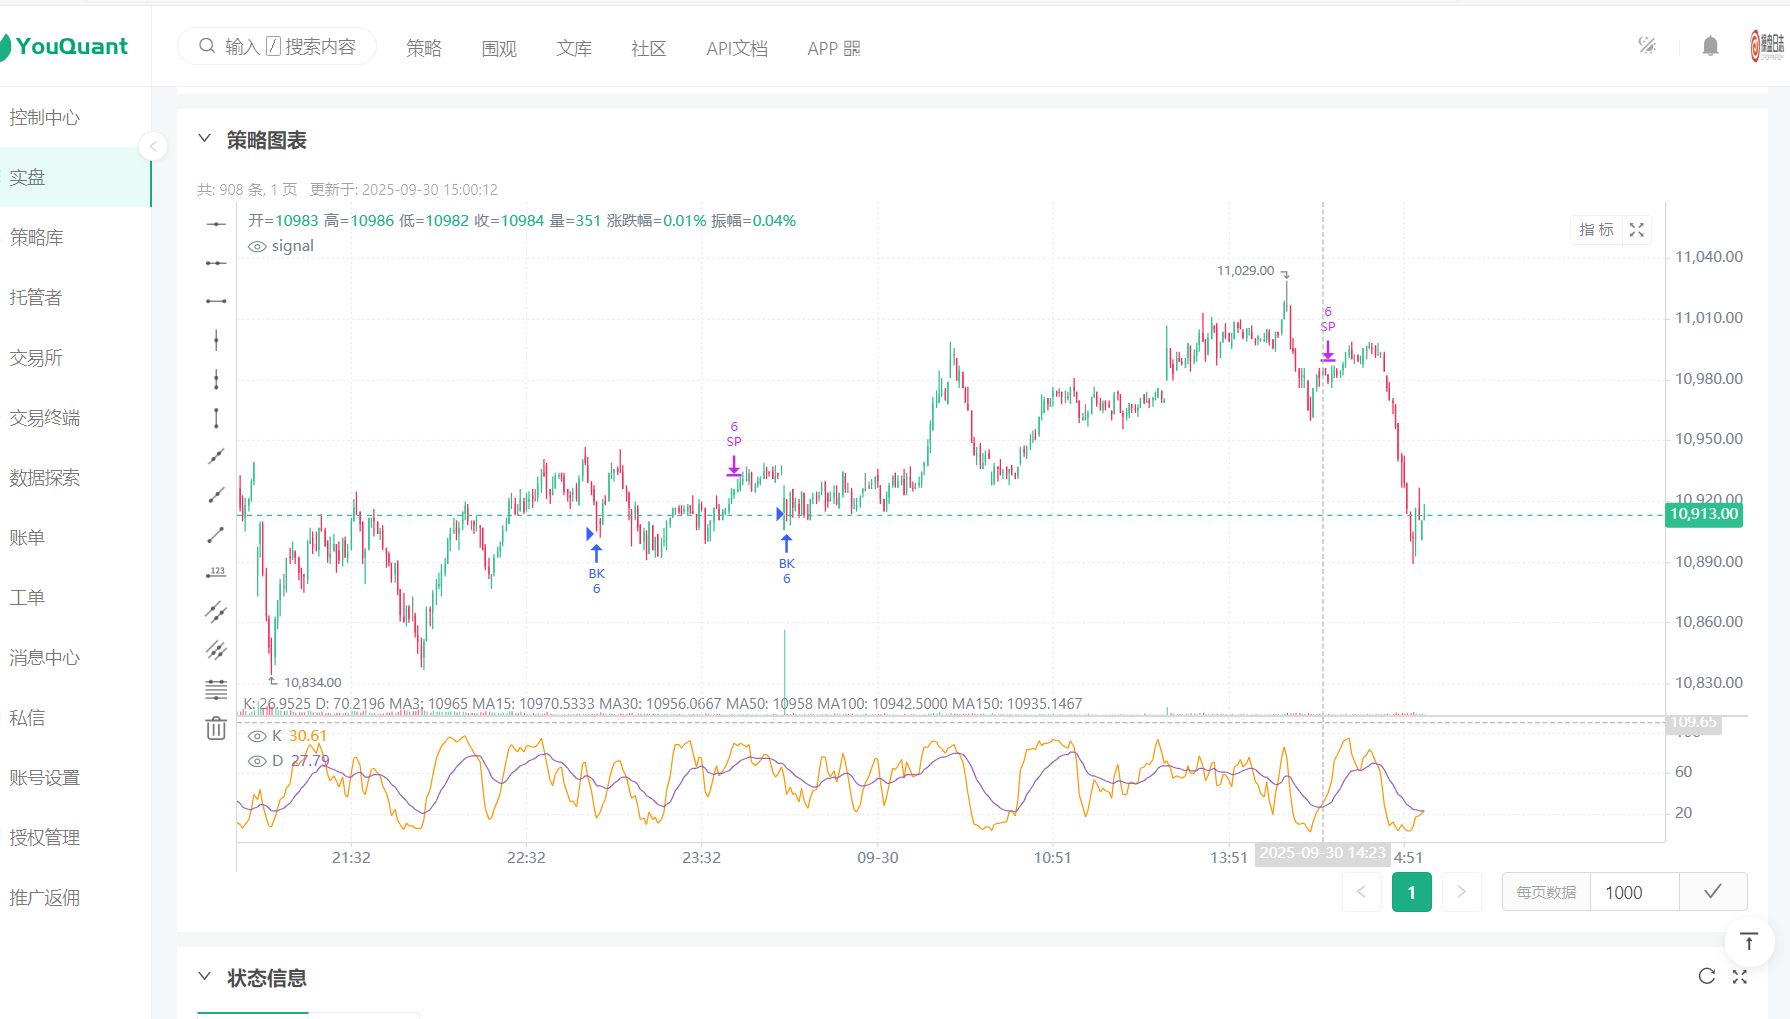Toggle visibility of the K line

[x=257, y=736]
